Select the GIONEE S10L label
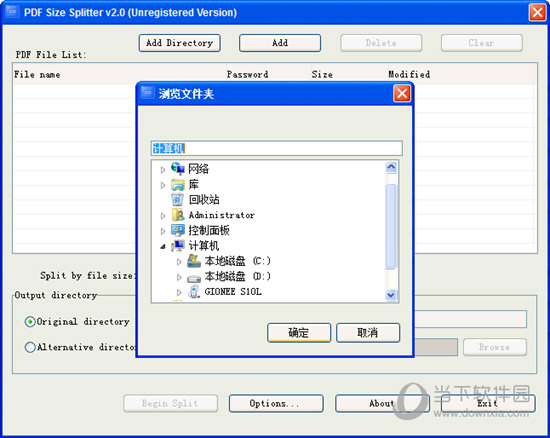The height and width of the screenshot is (438, 550). click(x=233, y=292)
